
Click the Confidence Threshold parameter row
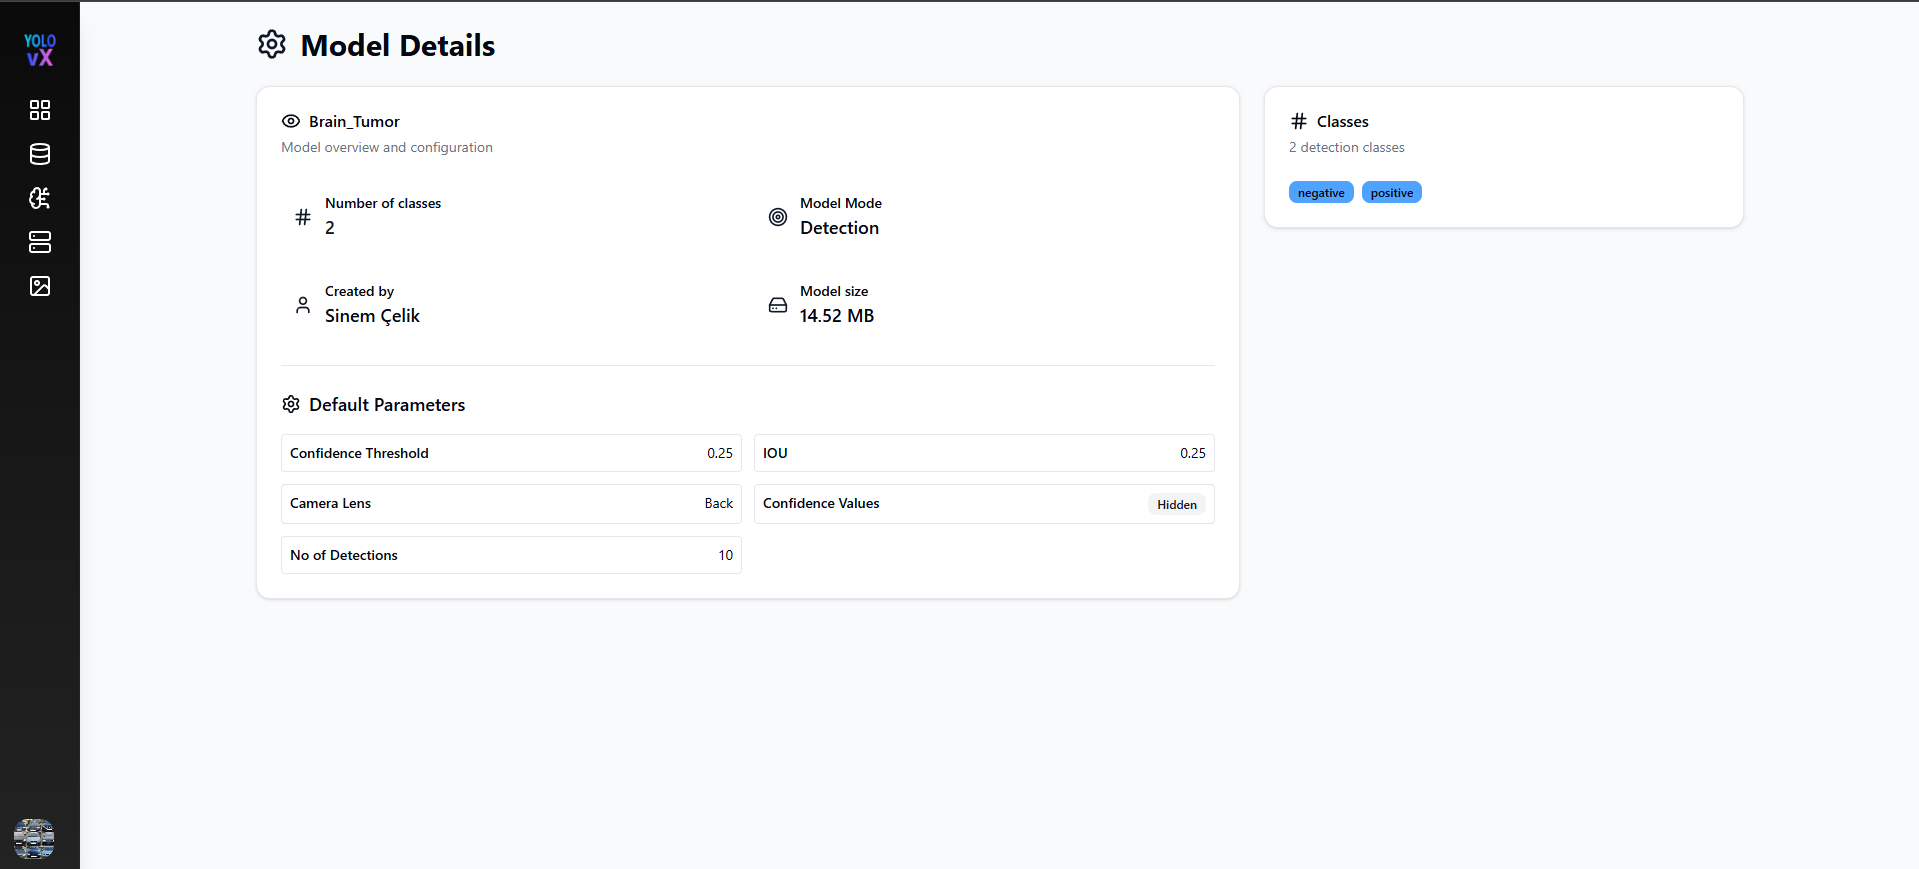coord(511,453)
